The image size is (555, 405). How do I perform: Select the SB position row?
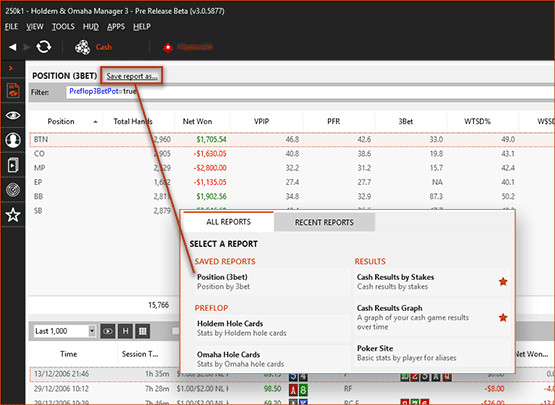point(104,211)
